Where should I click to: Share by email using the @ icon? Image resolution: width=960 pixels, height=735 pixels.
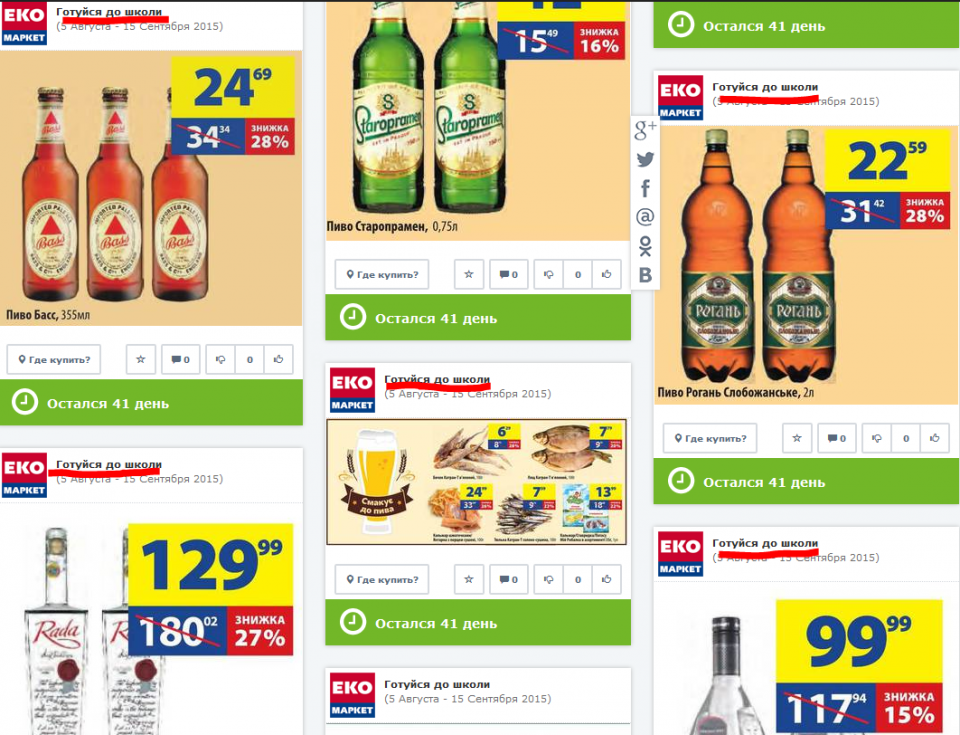coord(645,216)
